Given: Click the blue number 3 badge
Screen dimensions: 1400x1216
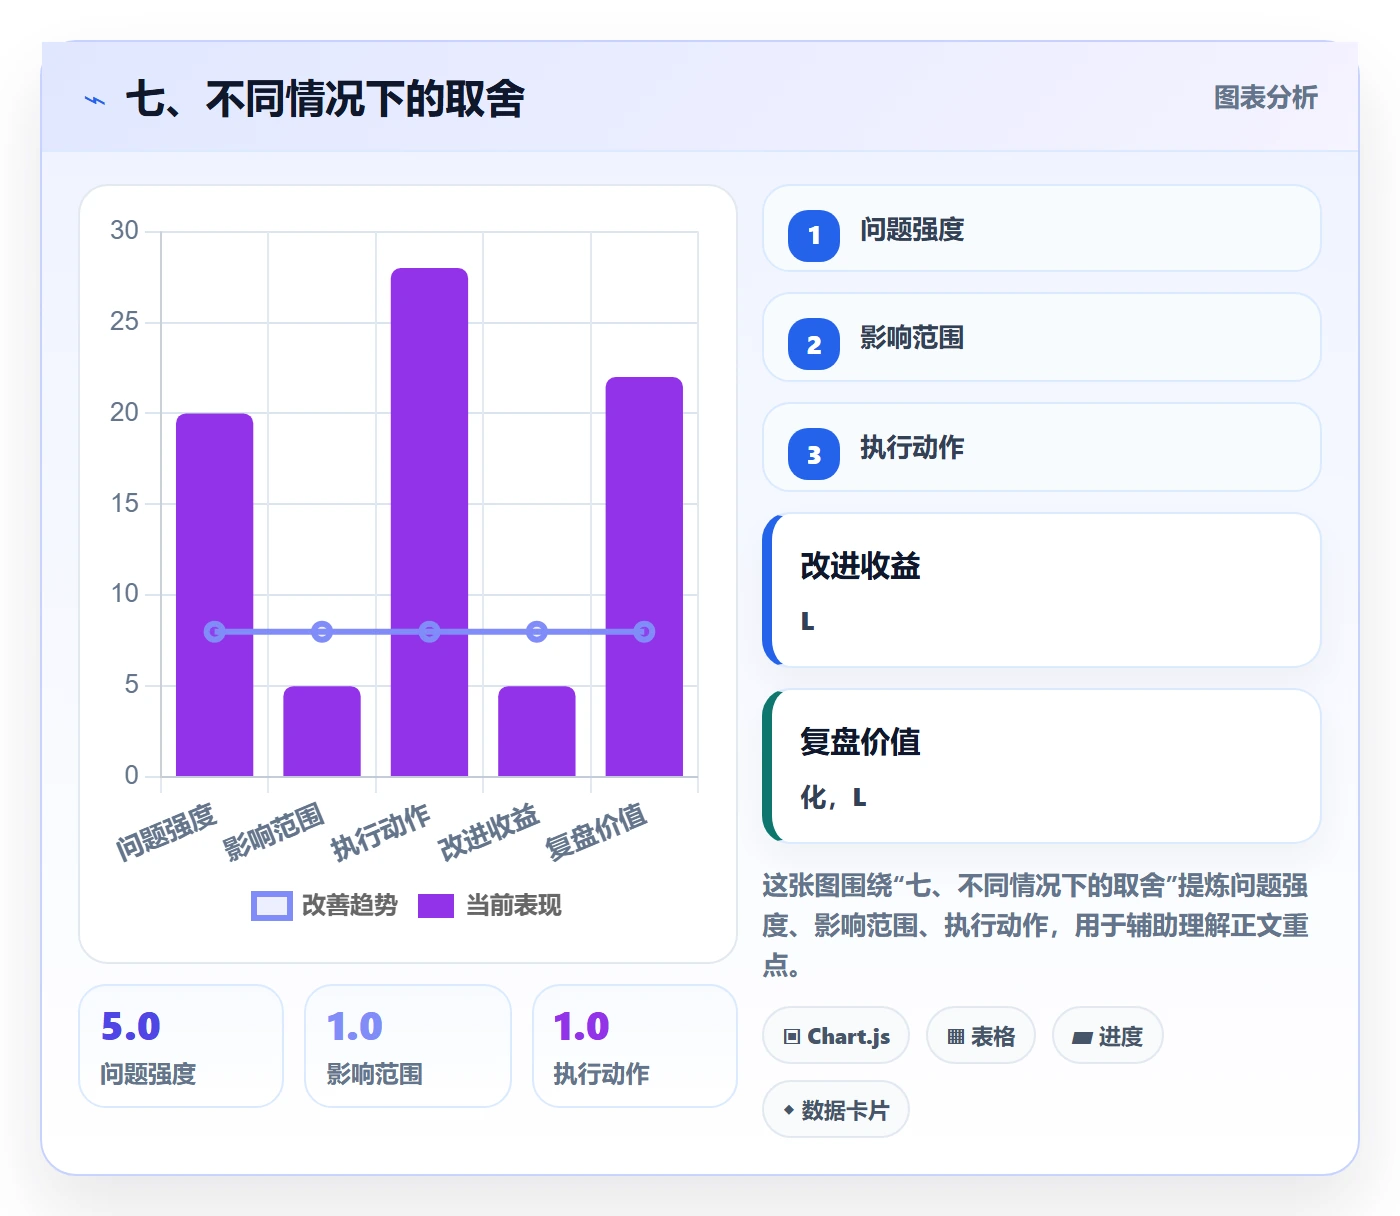Looking at the screenshot, I should point(814,454).
